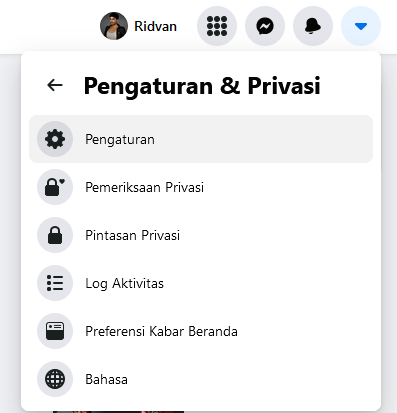Image resolution: width=397 pixels, height=413 pixels.
Task: Open the notifications bell
Action: [313, 26]
